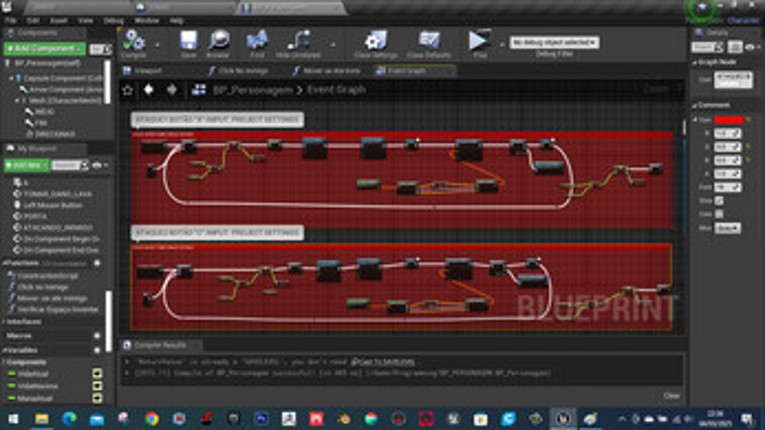Click the red comment color swatch
The height and width of the screenshot is (430, 765).
tap(729, 120)
